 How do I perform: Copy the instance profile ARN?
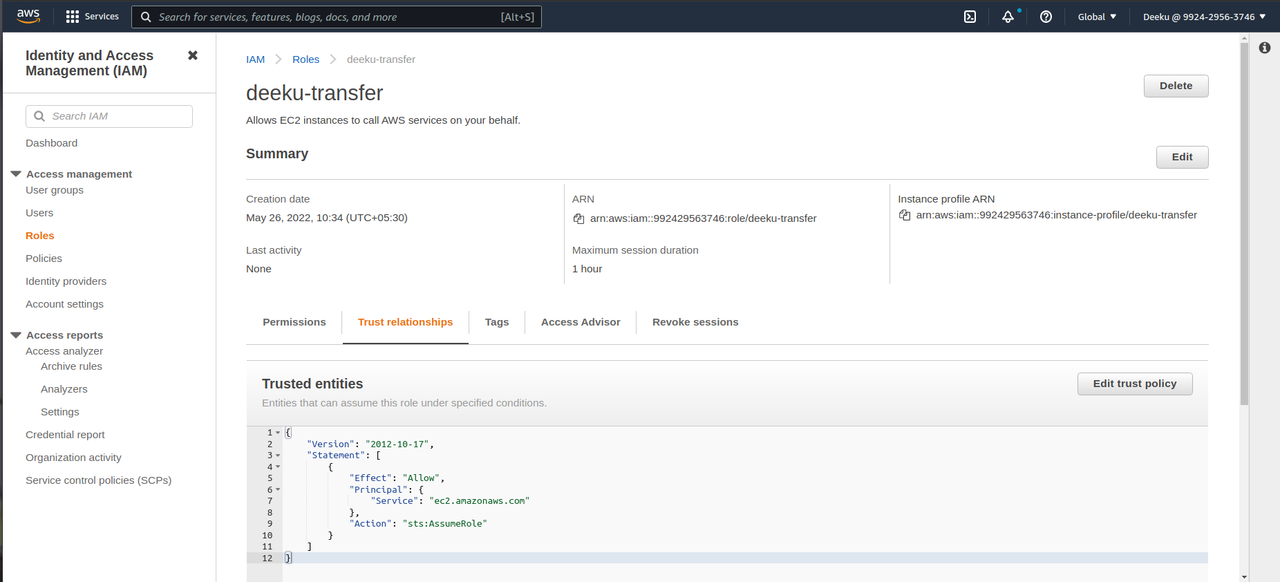(904, 215)
